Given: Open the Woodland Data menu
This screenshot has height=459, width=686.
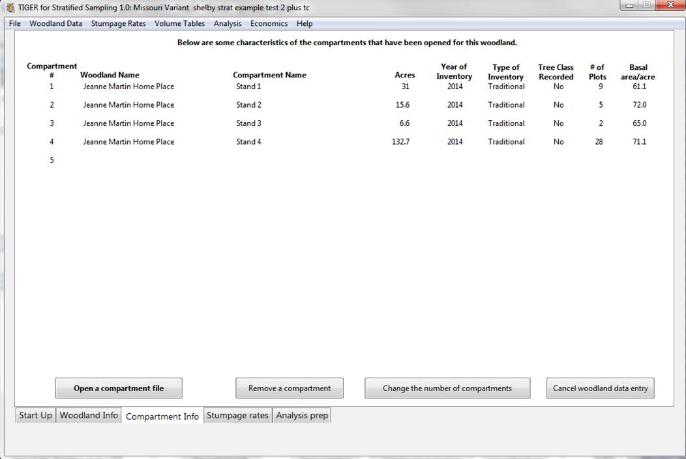Looking at the screenshot, I should coord(56,23).
